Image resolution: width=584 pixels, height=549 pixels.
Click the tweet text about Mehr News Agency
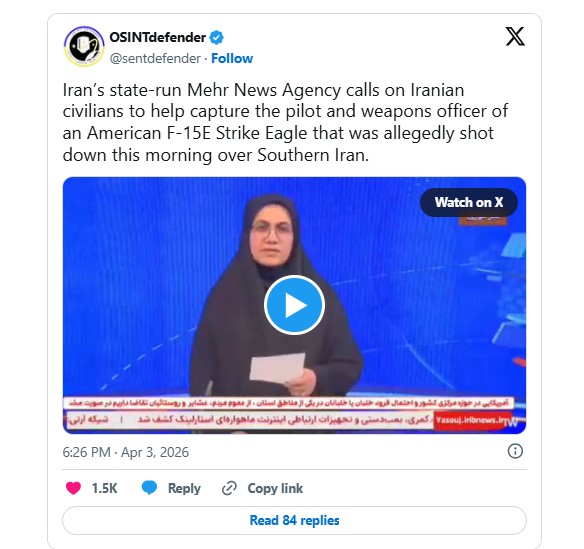[285, 123]
